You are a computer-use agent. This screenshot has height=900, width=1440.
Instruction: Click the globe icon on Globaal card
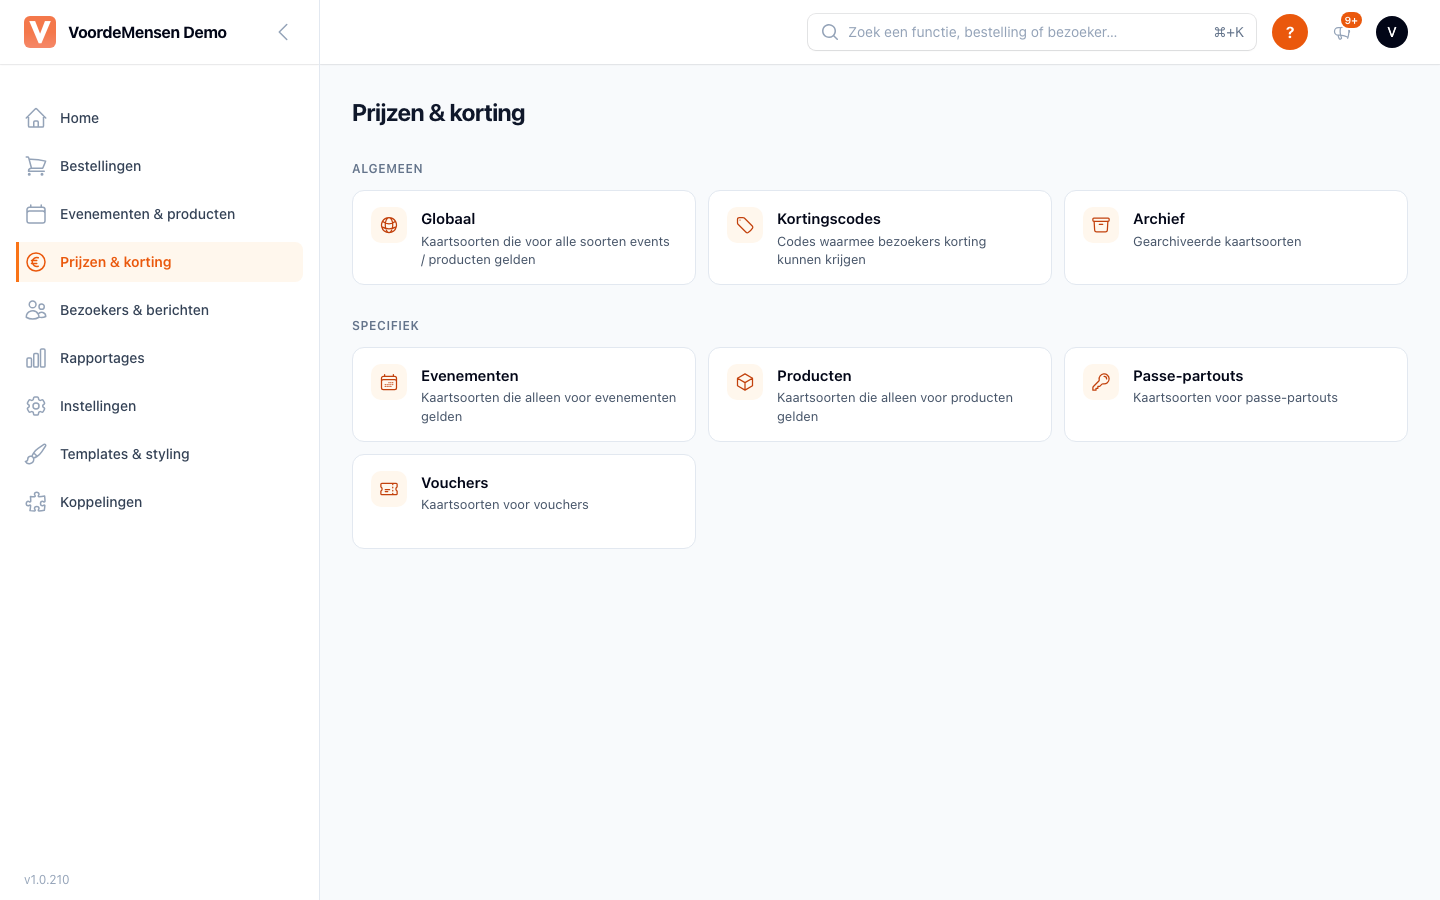point(389,225)
